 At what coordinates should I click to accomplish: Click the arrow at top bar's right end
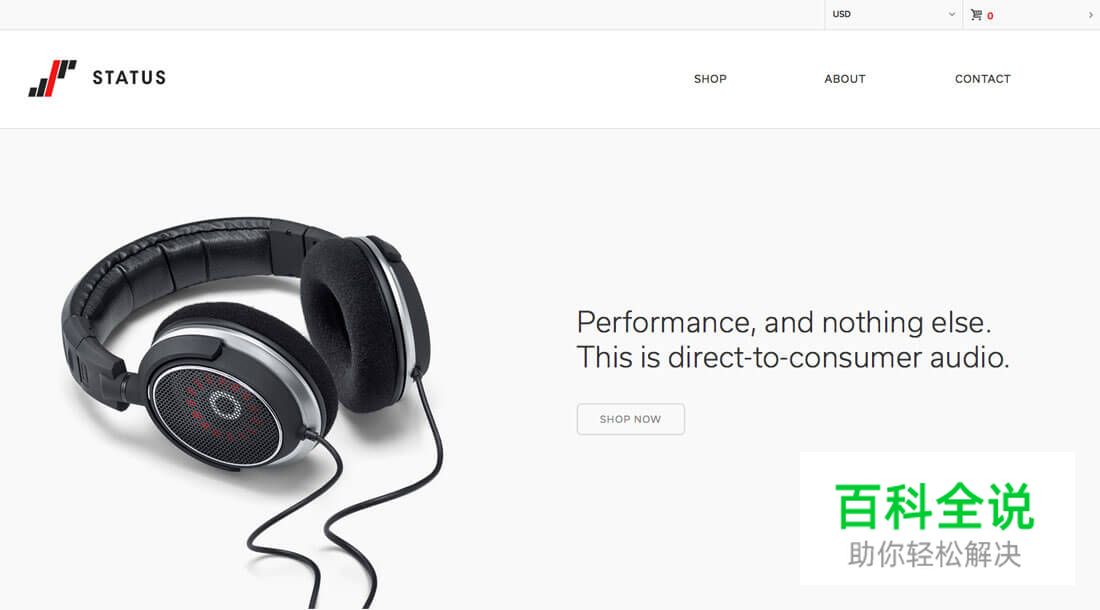(x=1090, y=15)
